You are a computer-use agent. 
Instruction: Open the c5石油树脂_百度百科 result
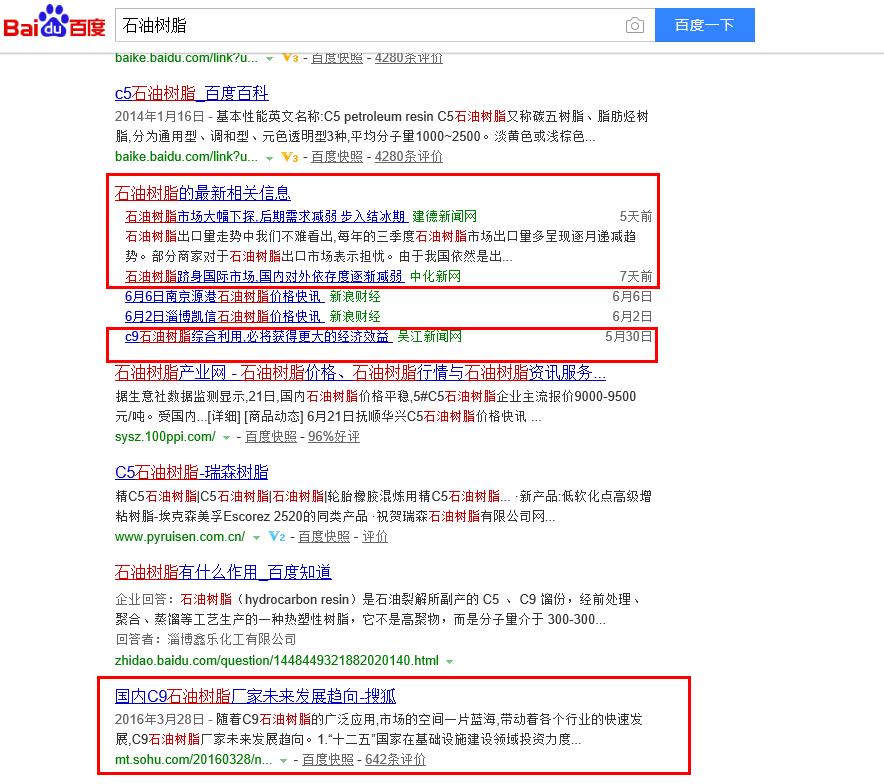click(x=192, y=93)
